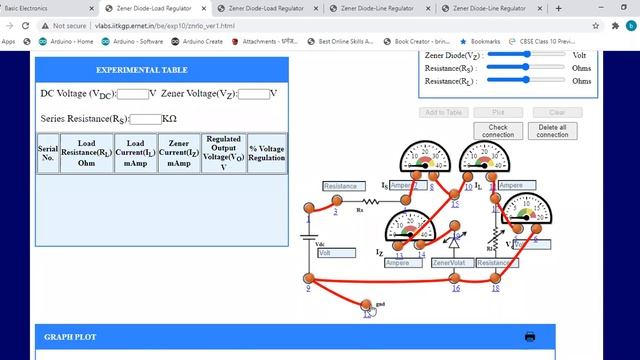
Task: Adjust the Resistance(RS) slider
Action: pos(526,67)
